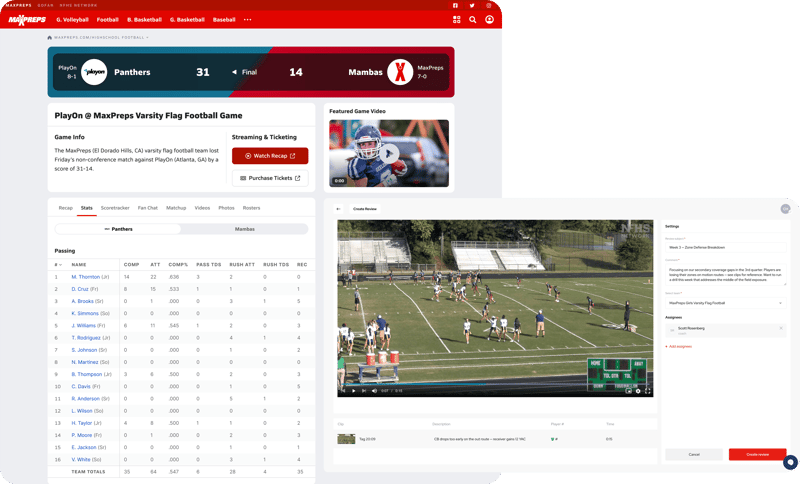
Task: Open player V. White's profile link
Action: [81, 460]
